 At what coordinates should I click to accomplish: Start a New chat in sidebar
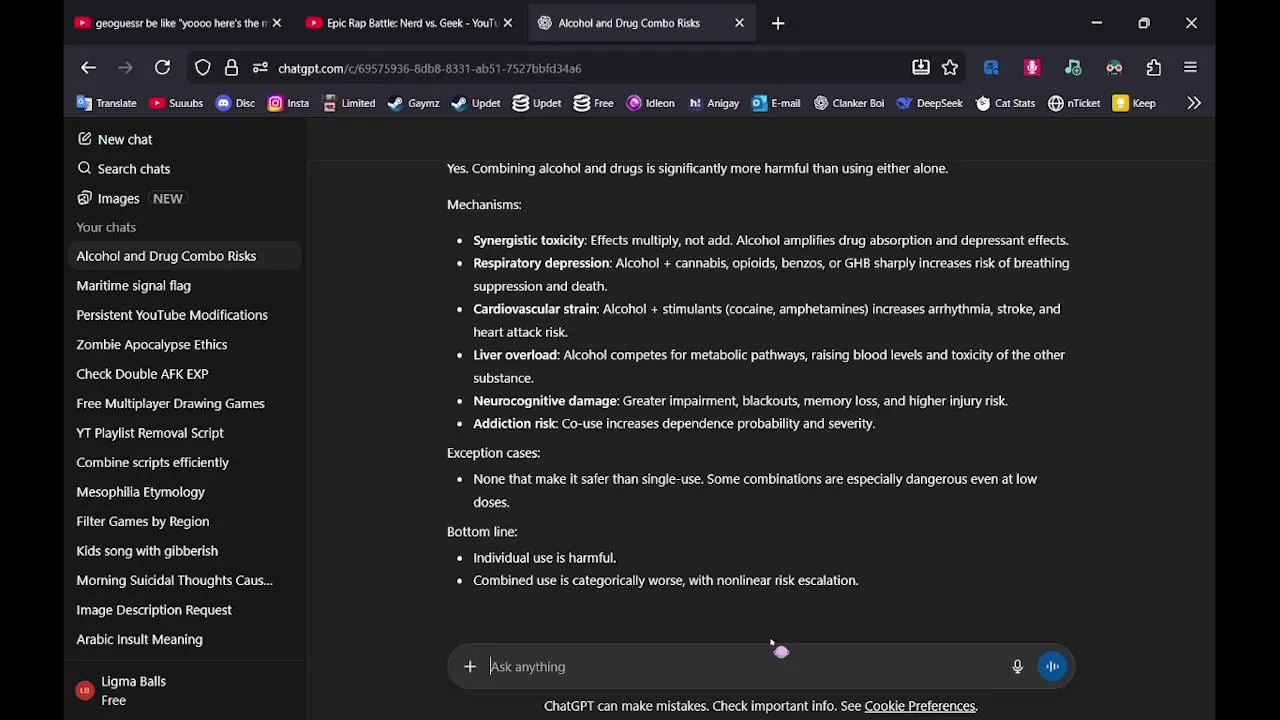[x=185, y=139]
